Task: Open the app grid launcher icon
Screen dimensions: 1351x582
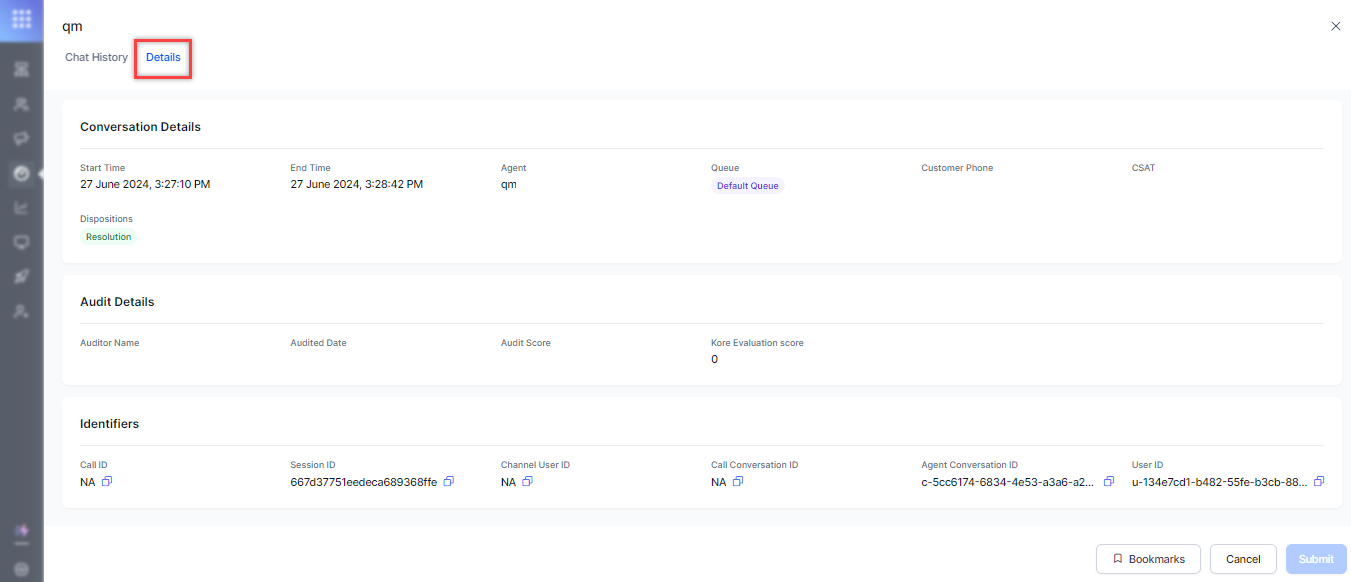Action: (x=21, y=19)
